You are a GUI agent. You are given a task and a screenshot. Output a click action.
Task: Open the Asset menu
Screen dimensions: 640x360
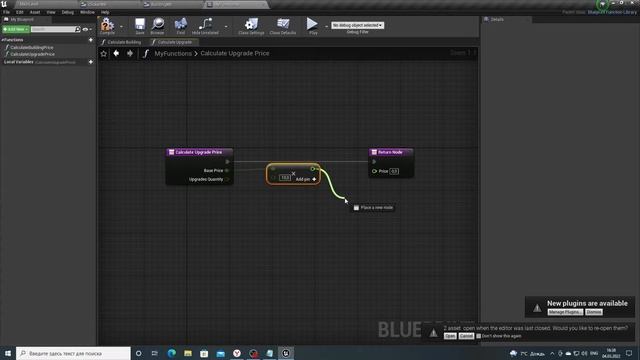35,12
